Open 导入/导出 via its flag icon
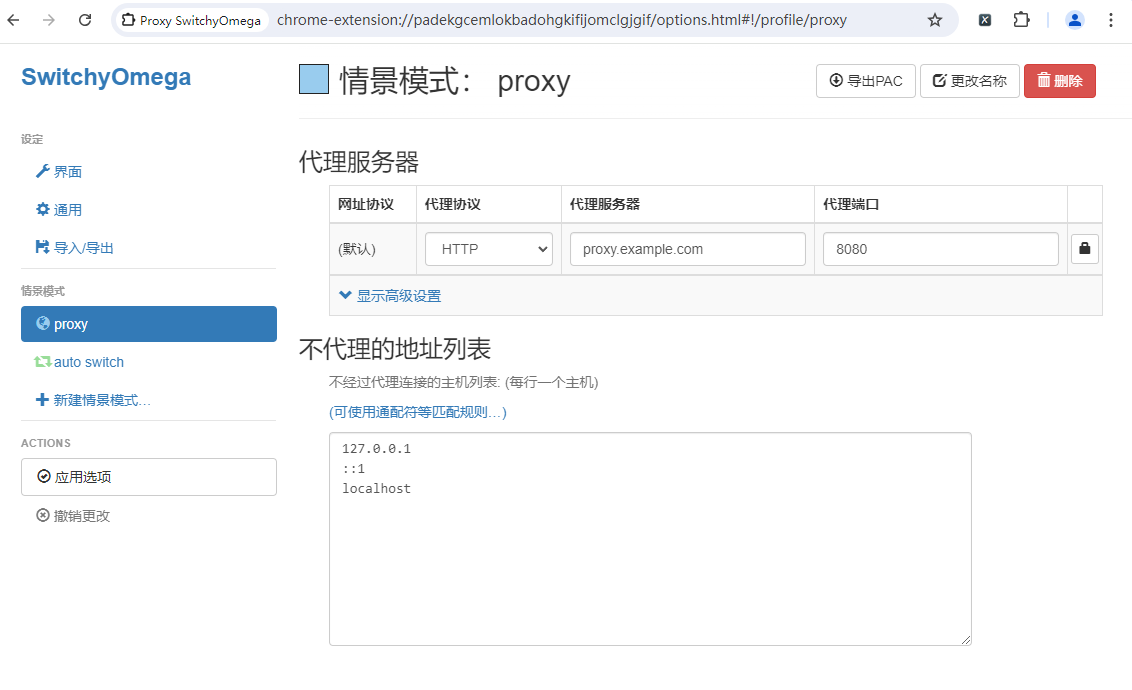Screen dimensions: 1132x690 tap(44, 247)
